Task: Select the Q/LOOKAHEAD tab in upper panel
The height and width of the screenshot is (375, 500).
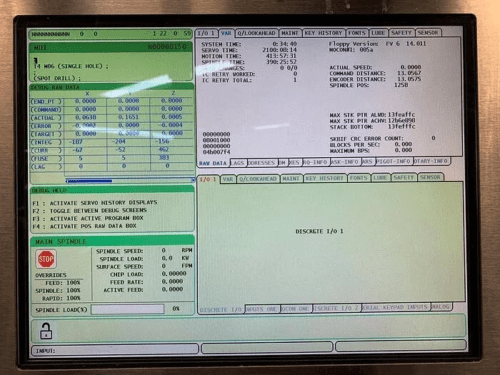Action: pyautogui.click(x=256, y=33)
